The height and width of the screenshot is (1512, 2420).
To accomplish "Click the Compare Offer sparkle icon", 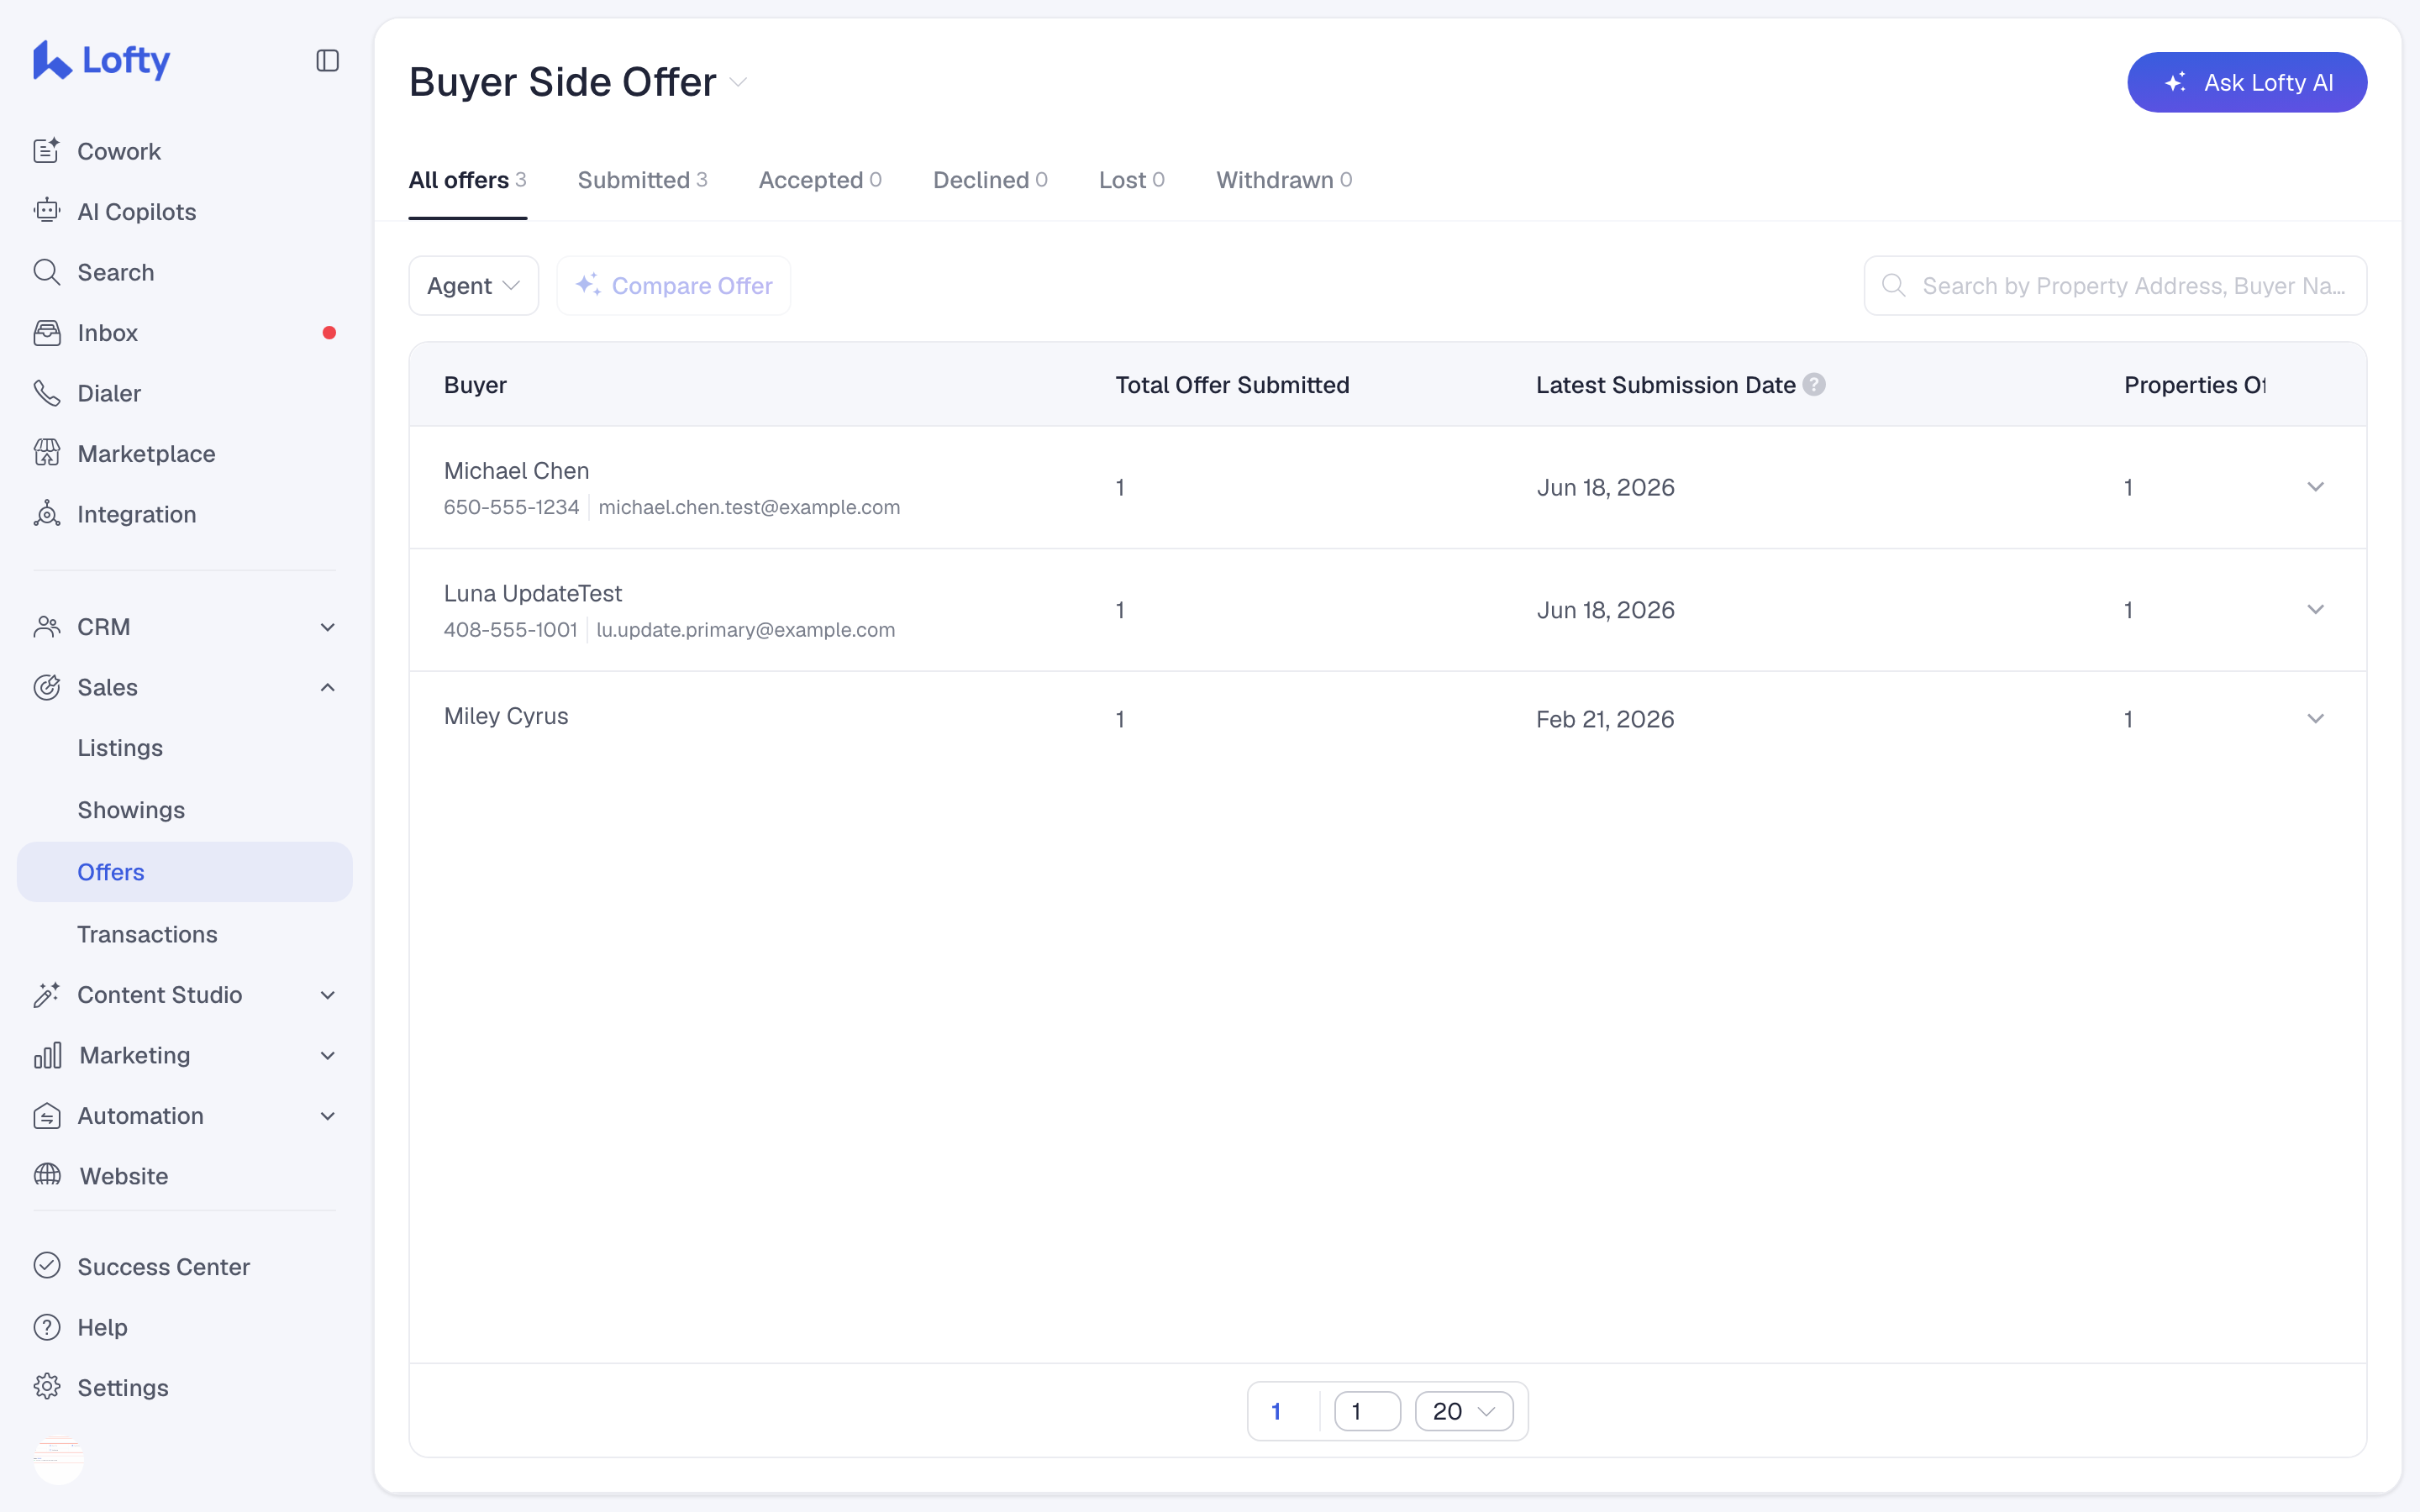I will [x=588, y=285].
